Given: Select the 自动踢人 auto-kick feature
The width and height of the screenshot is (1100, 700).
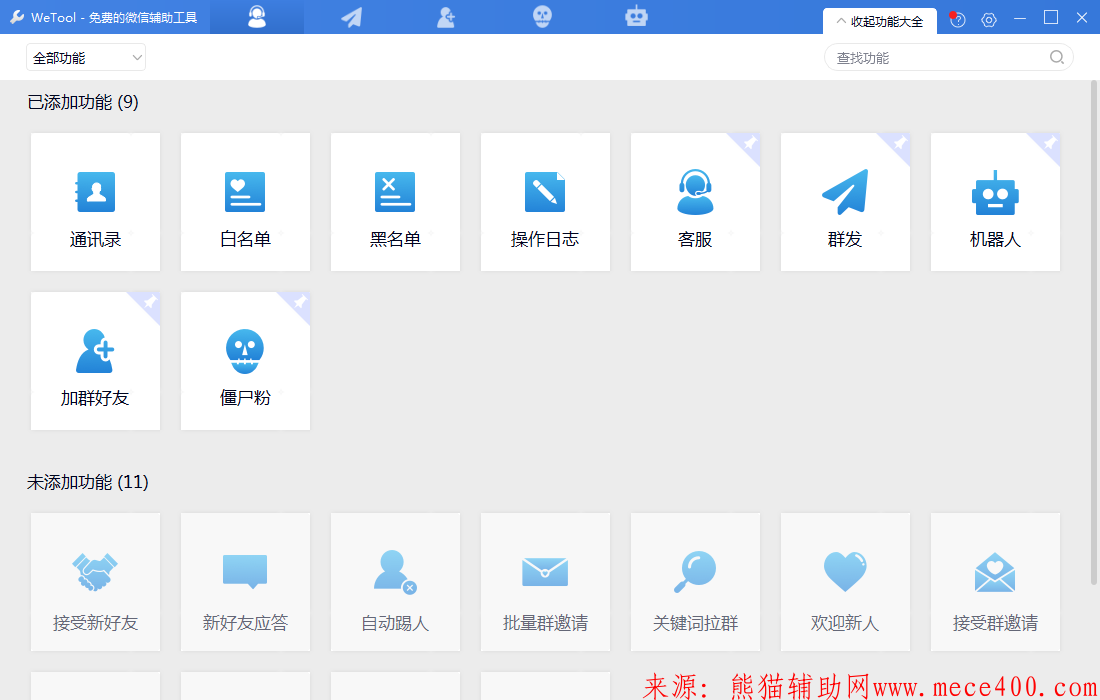Looking at the screenshot, I should pyautogui.click(x=395, y=582).
